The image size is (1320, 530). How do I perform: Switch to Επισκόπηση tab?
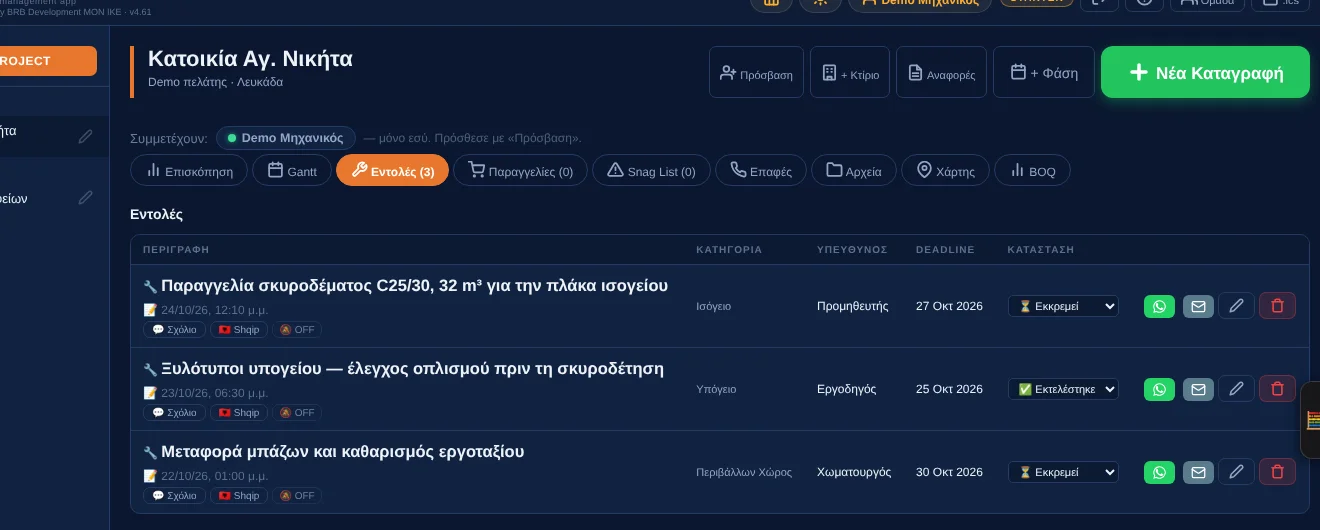click(x=189, y=171)
